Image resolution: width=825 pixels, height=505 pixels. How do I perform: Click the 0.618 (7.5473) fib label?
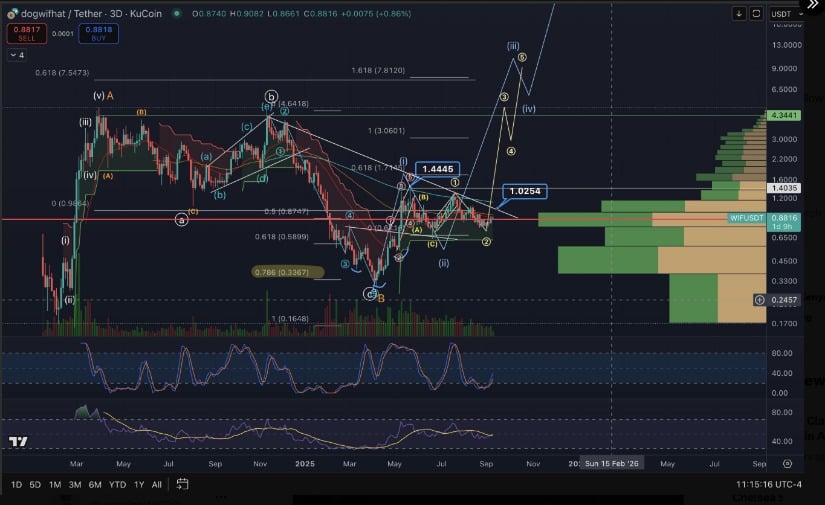pos(62,73)
